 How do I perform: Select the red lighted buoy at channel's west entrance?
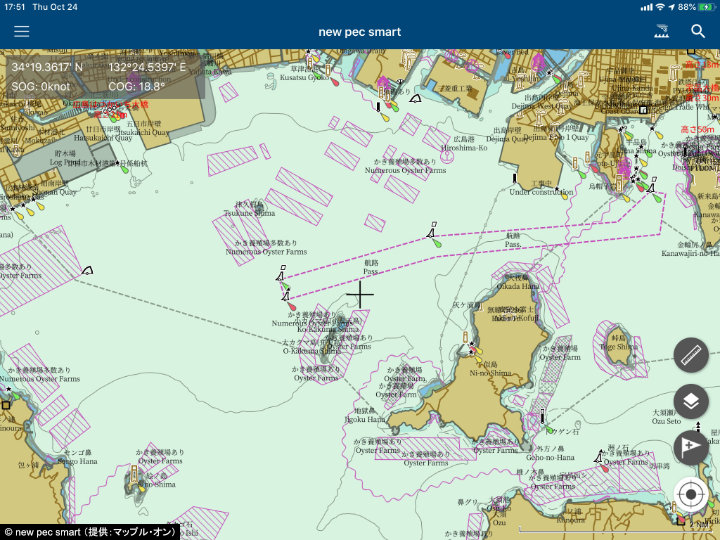click(x=291, y=306)
